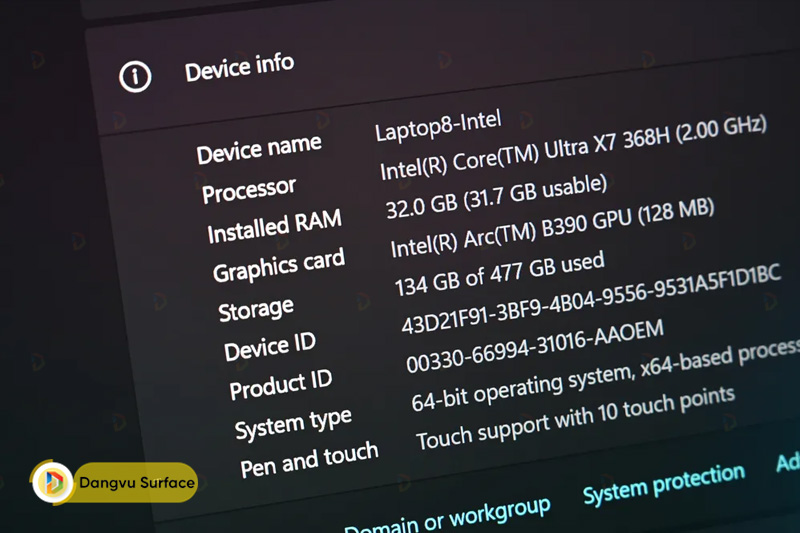800x533 pixels.
Task: Select the 64-bit operating system value
Action: (x=606, y=374)
